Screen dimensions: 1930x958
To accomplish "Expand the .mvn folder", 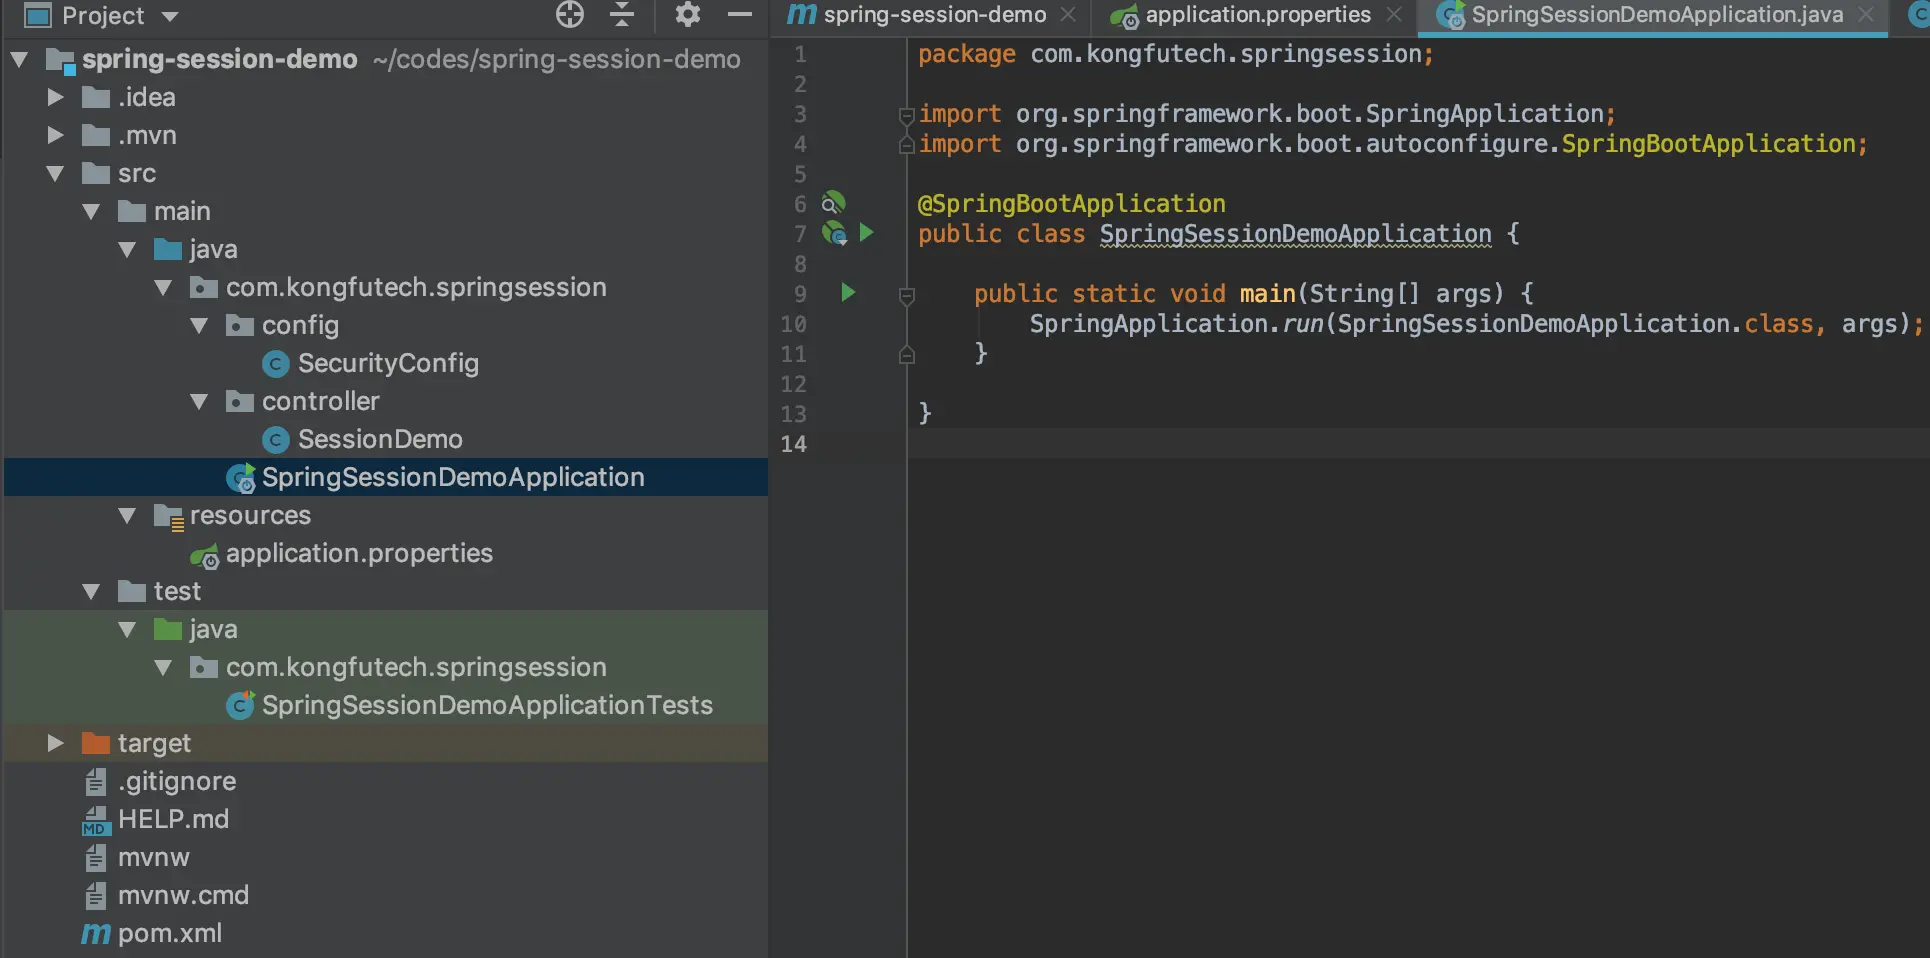I will (56, 136).
